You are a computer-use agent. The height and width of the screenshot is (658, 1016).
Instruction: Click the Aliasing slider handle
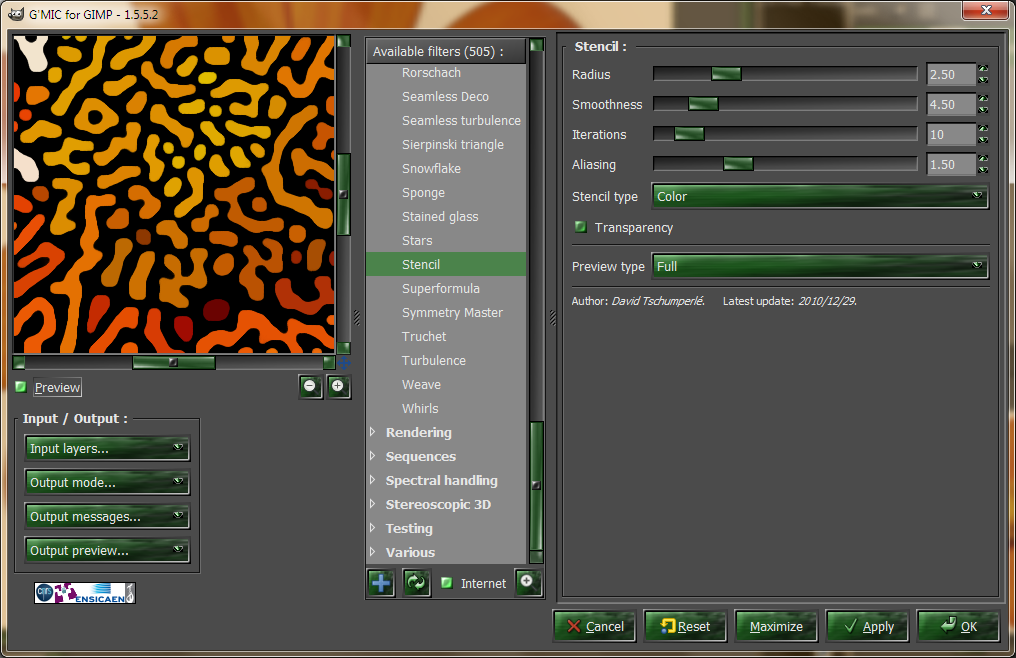coord(738,164)
